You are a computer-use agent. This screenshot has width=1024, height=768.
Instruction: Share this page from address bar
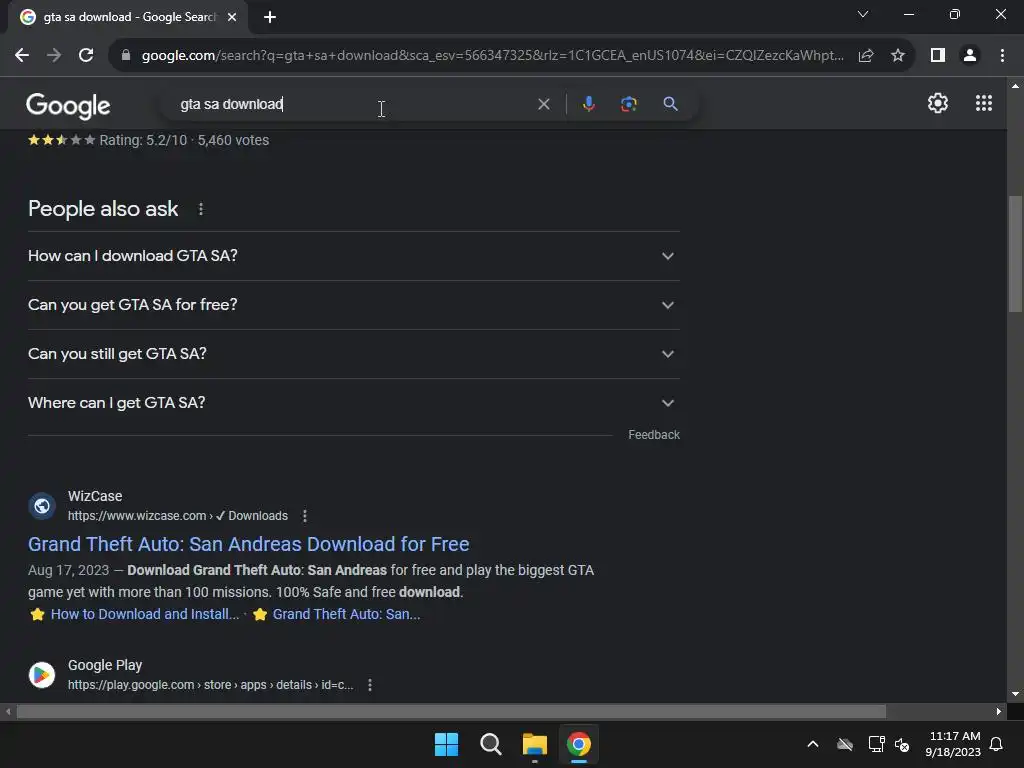[x=866, y=56]
